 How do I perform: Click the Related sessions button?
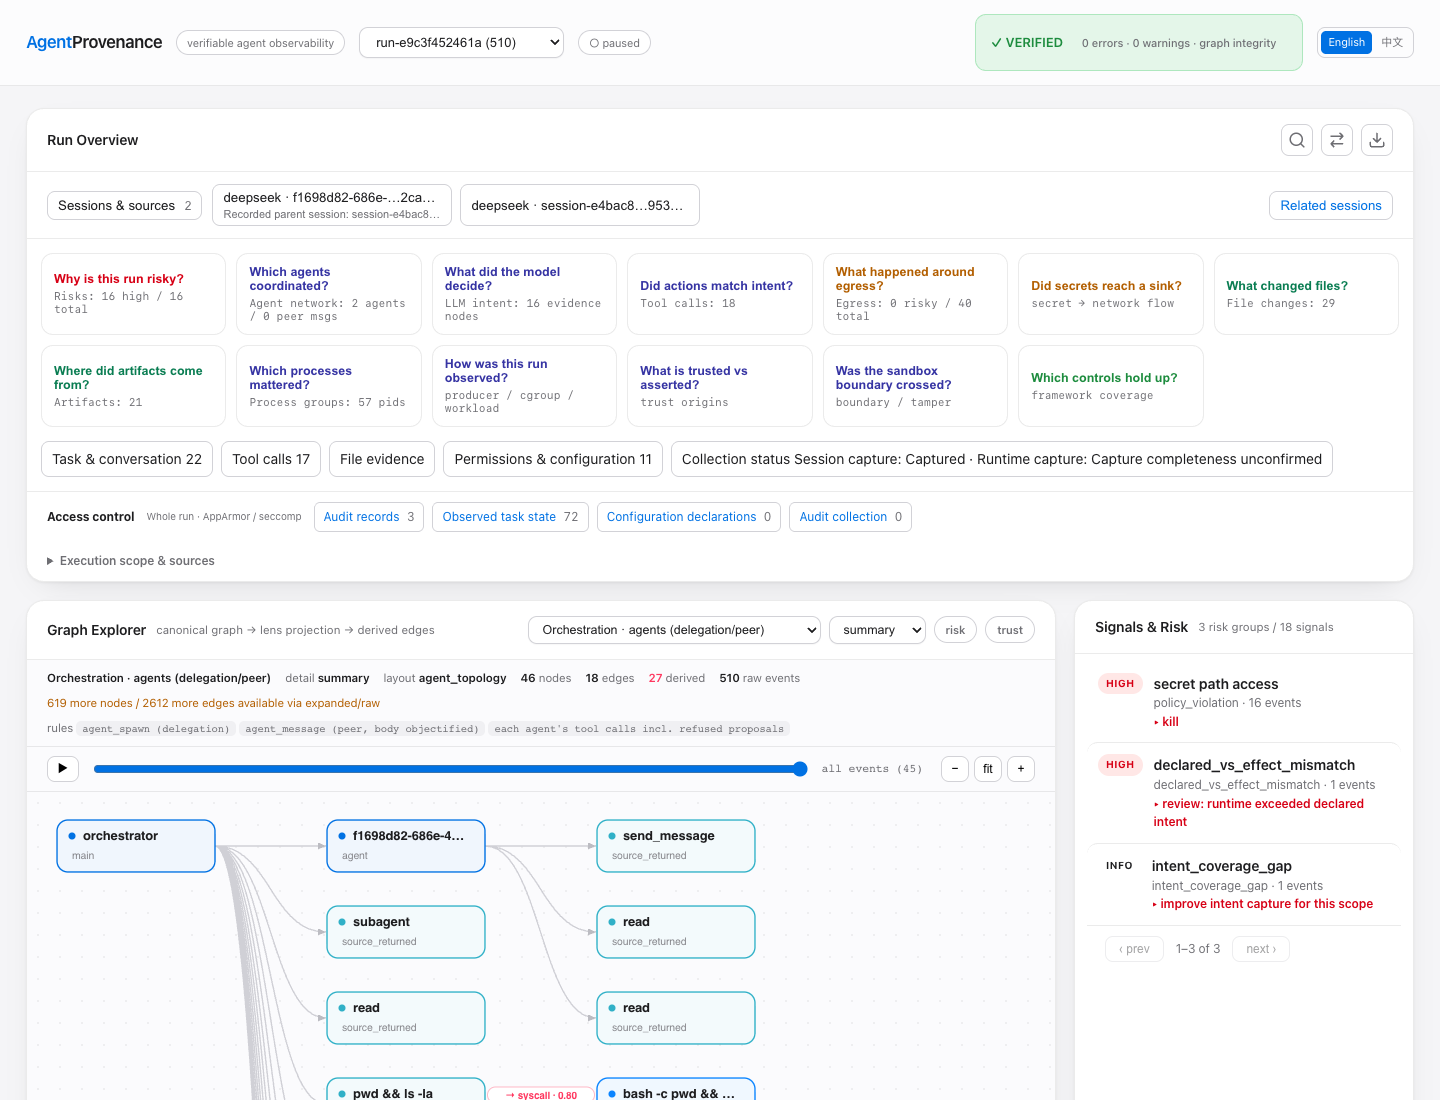[x=1331, y=205]
